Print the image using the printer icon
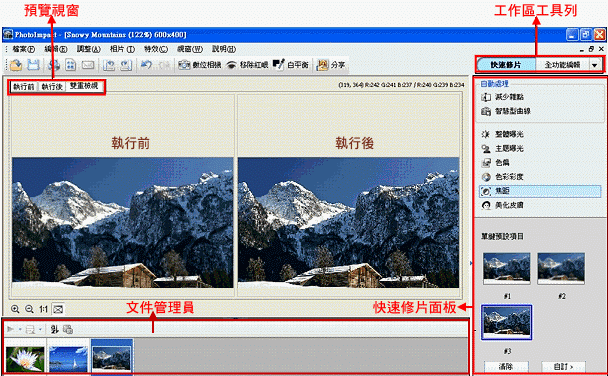The image size is (608, 376). pyautogui.click(x=54, y=65)
